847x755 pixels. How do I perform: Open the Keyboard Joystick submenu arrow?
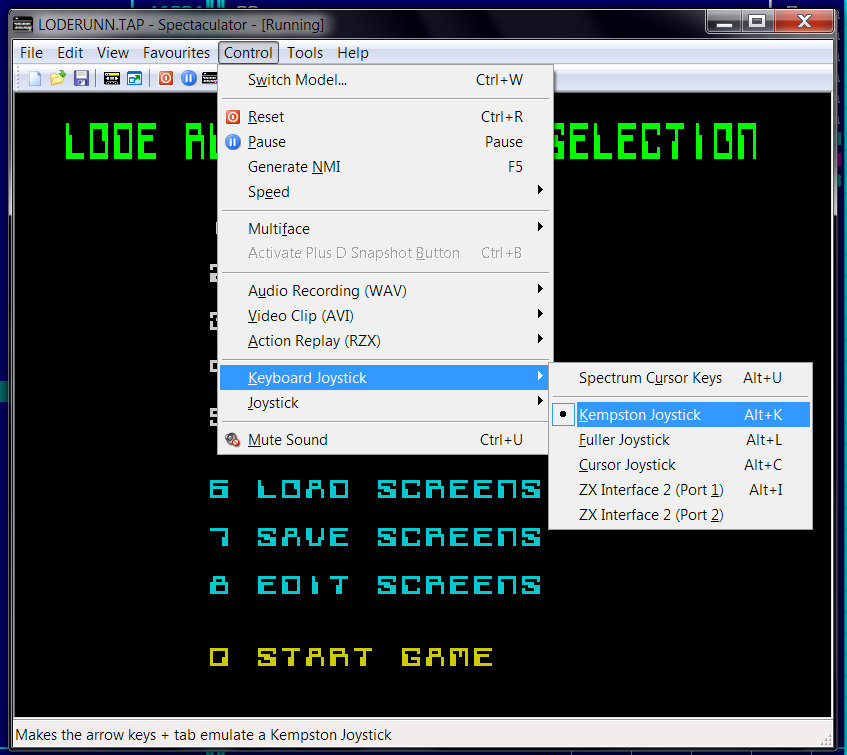[540, 376]
